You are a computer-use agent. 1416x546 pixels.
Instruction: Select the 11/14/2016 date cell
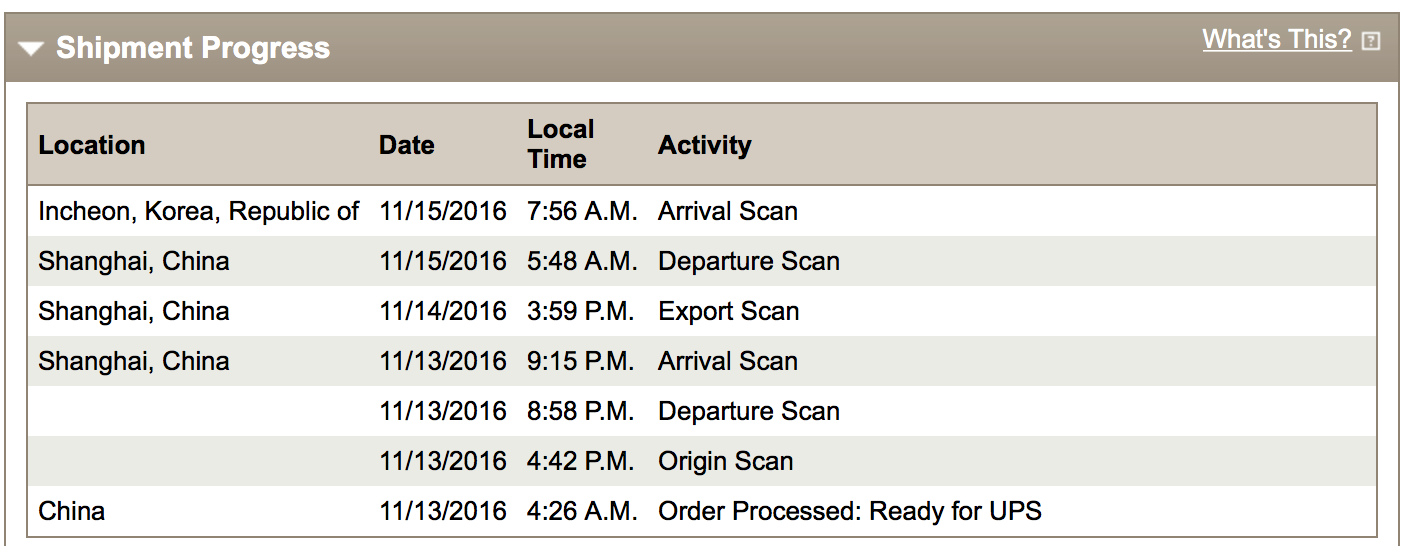[x=443, y=311]
